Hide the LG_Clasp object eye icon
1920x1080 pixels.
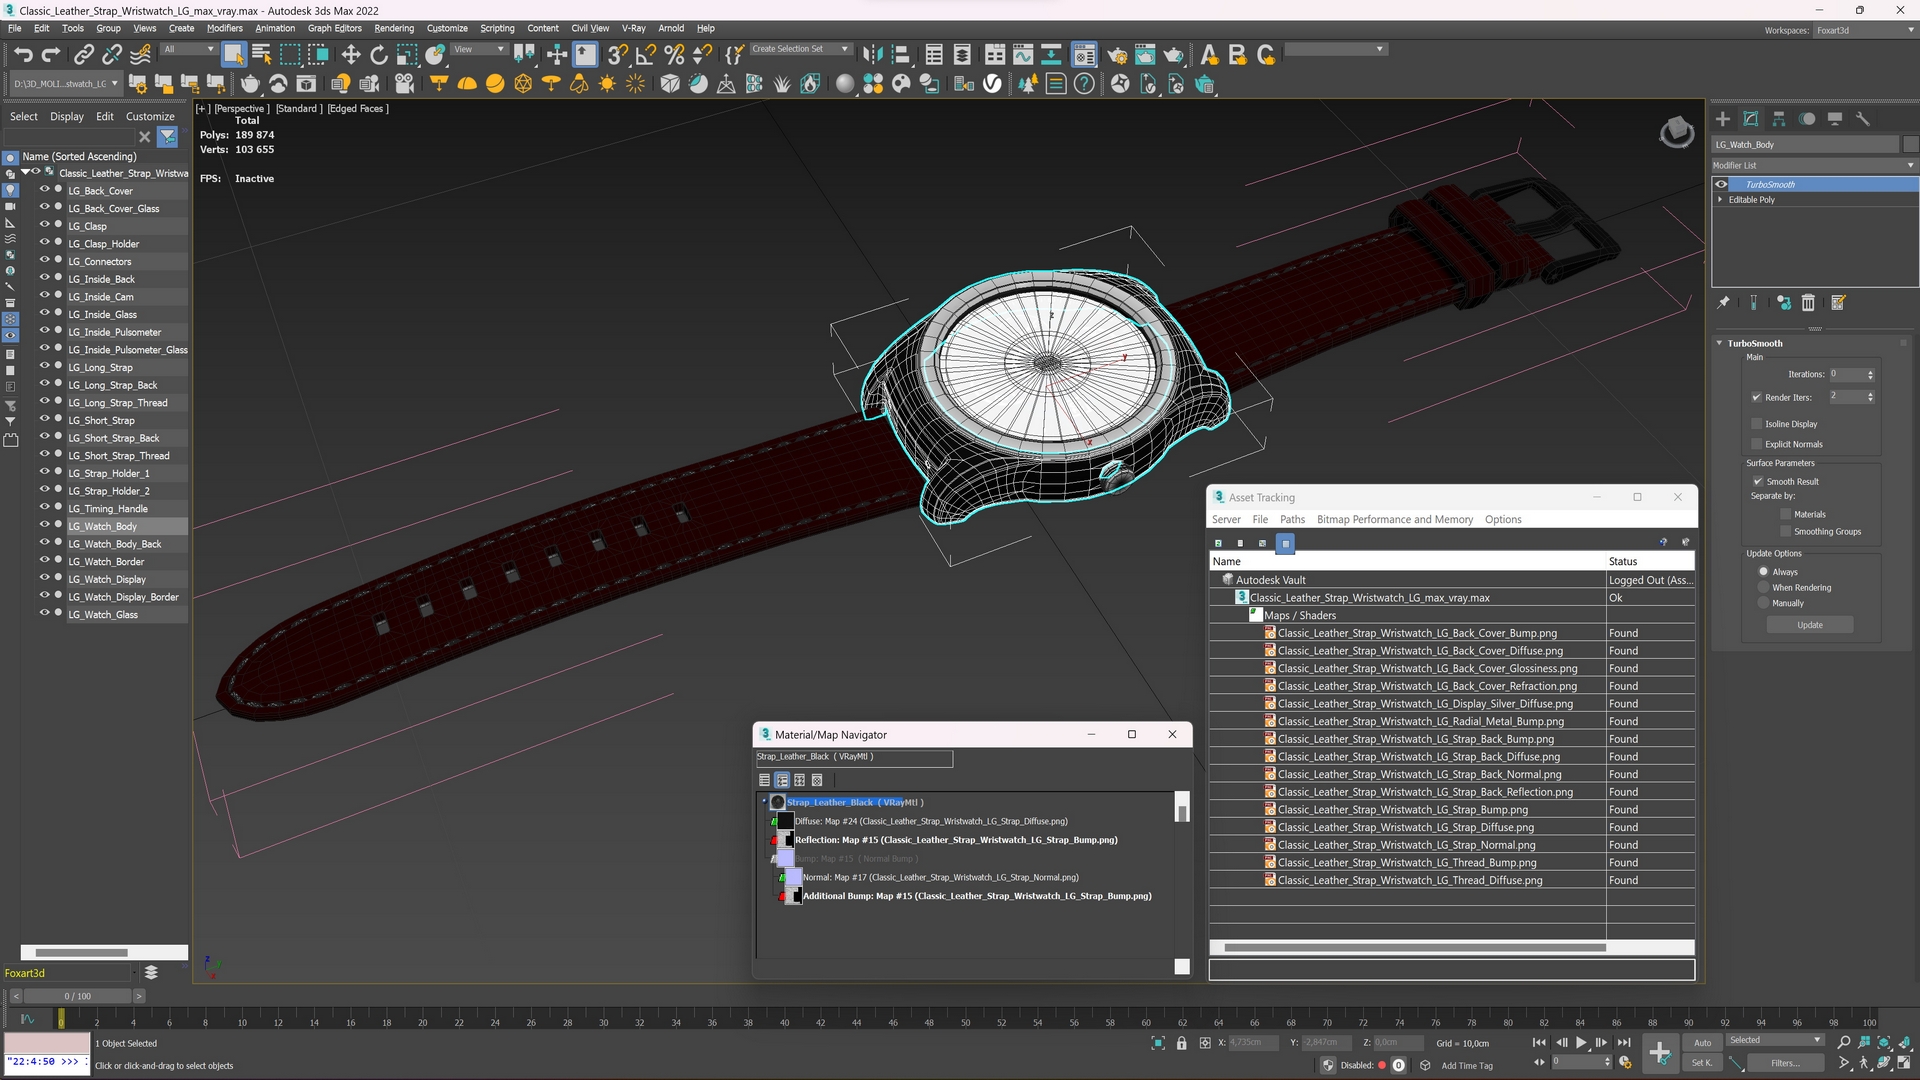click(x=44, y=225)
